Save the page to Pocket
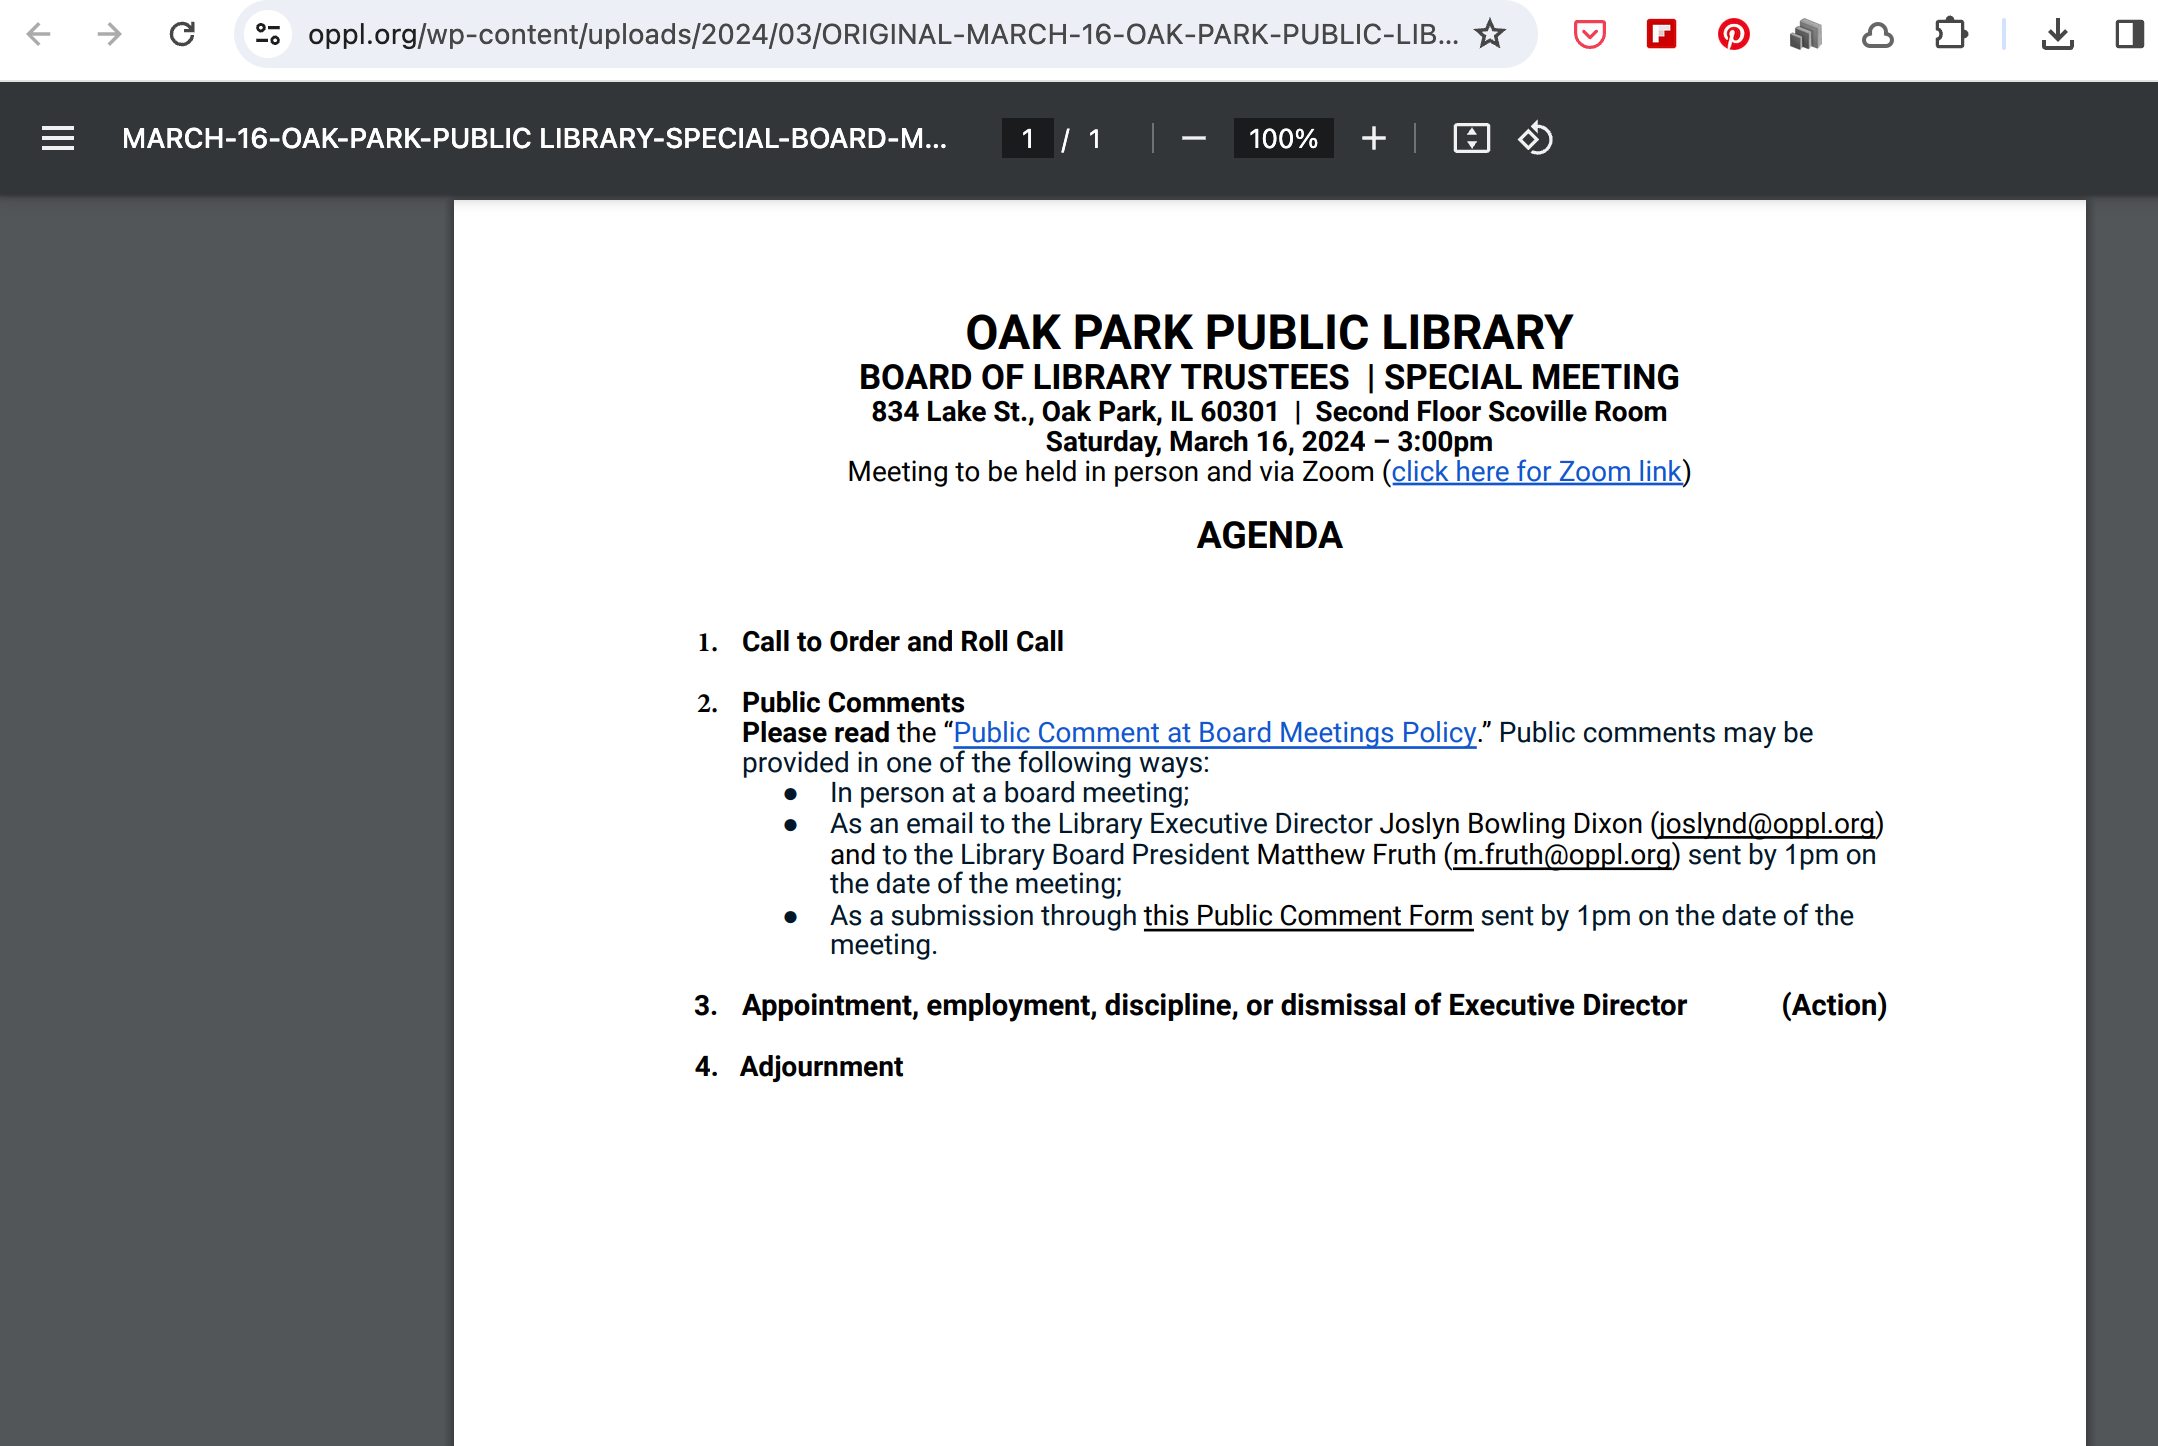Screen dimensions: 2158x1446 click(x=1588, y=33)
